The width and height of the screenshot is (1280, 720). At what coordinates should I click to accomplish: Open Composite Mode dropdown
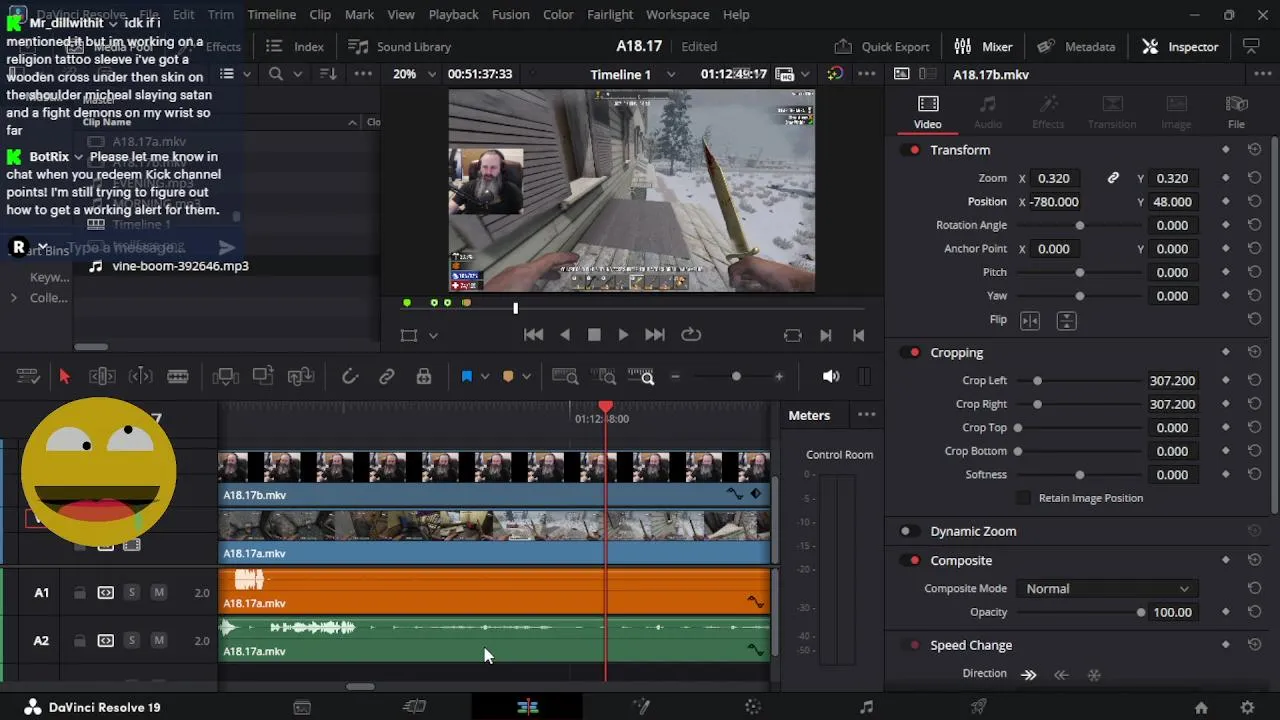click(x=1108, y=589)
